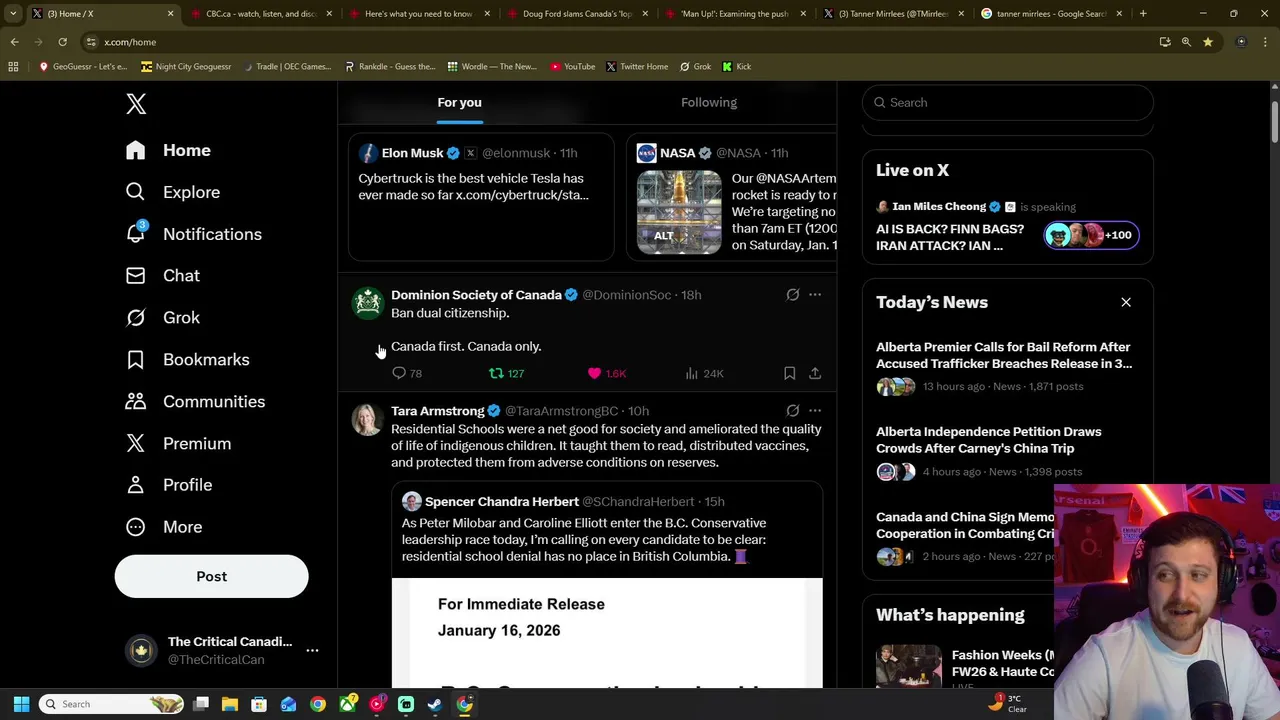Open Grok in the sidebar
The width and height of the screenshot is (1280, 720).
[x=162, y=318]
